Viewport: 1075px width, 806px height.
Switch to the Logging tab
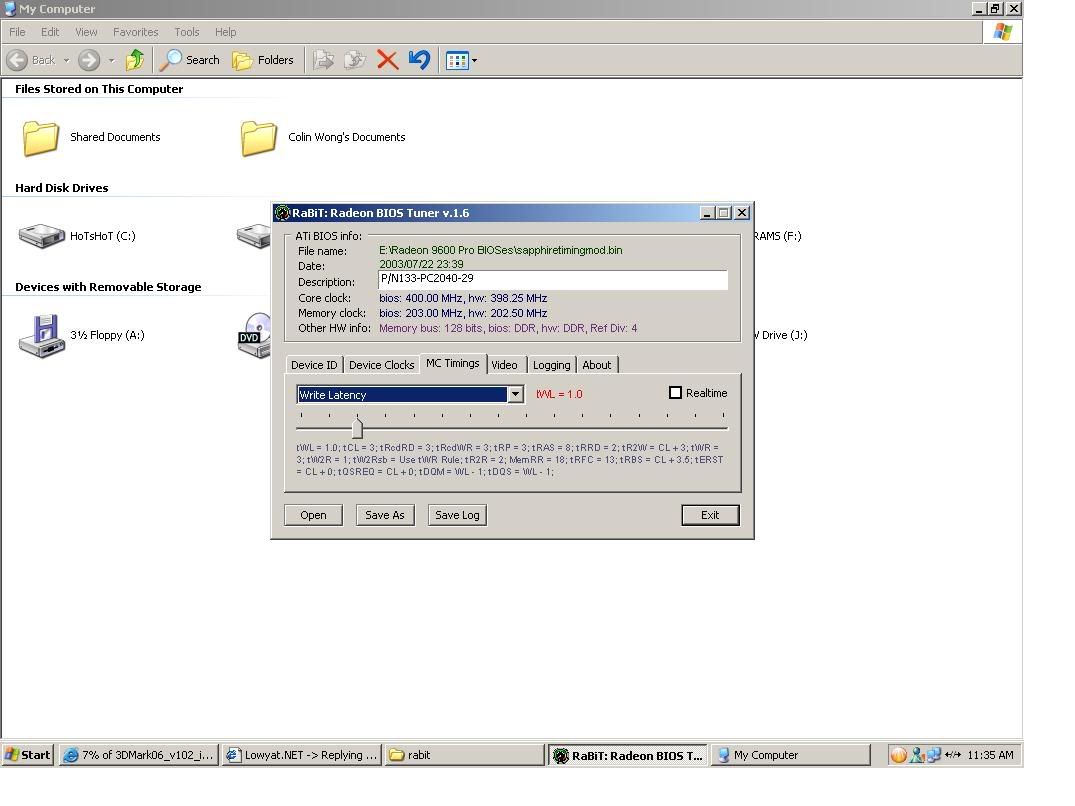click(551, 365)
